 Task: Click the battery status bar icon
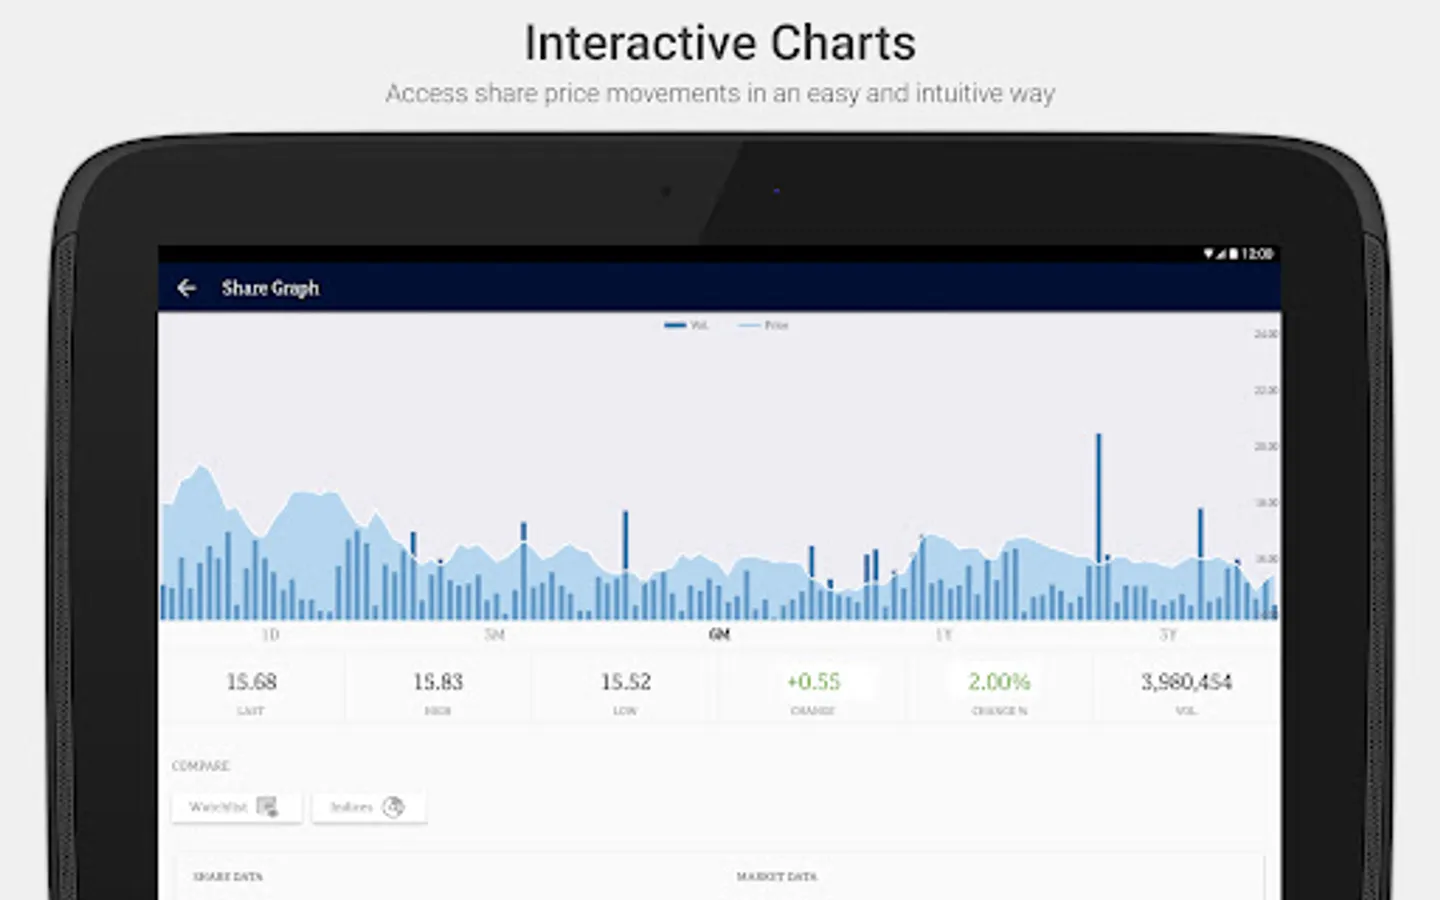pos(1234,254)
